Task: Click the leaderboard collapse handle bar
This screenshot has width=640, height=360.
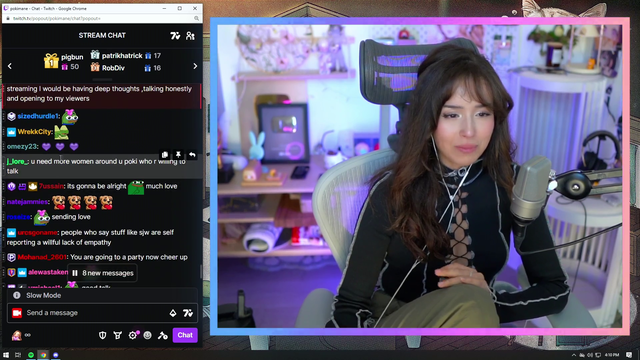Action: pos(102,80)
